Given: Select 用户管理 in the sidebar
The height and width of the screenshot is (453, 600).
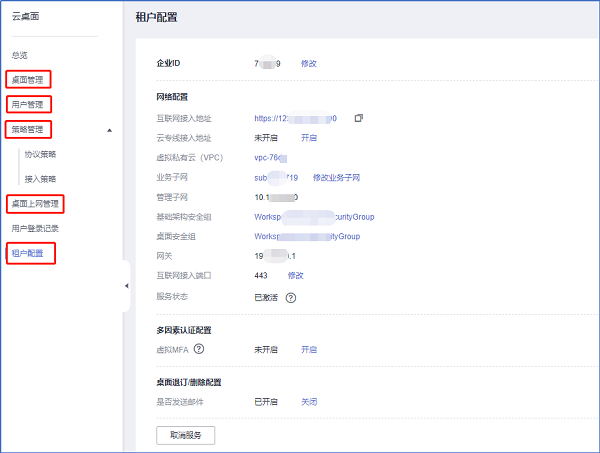Looking at the screenshot, I should [28, 104].
